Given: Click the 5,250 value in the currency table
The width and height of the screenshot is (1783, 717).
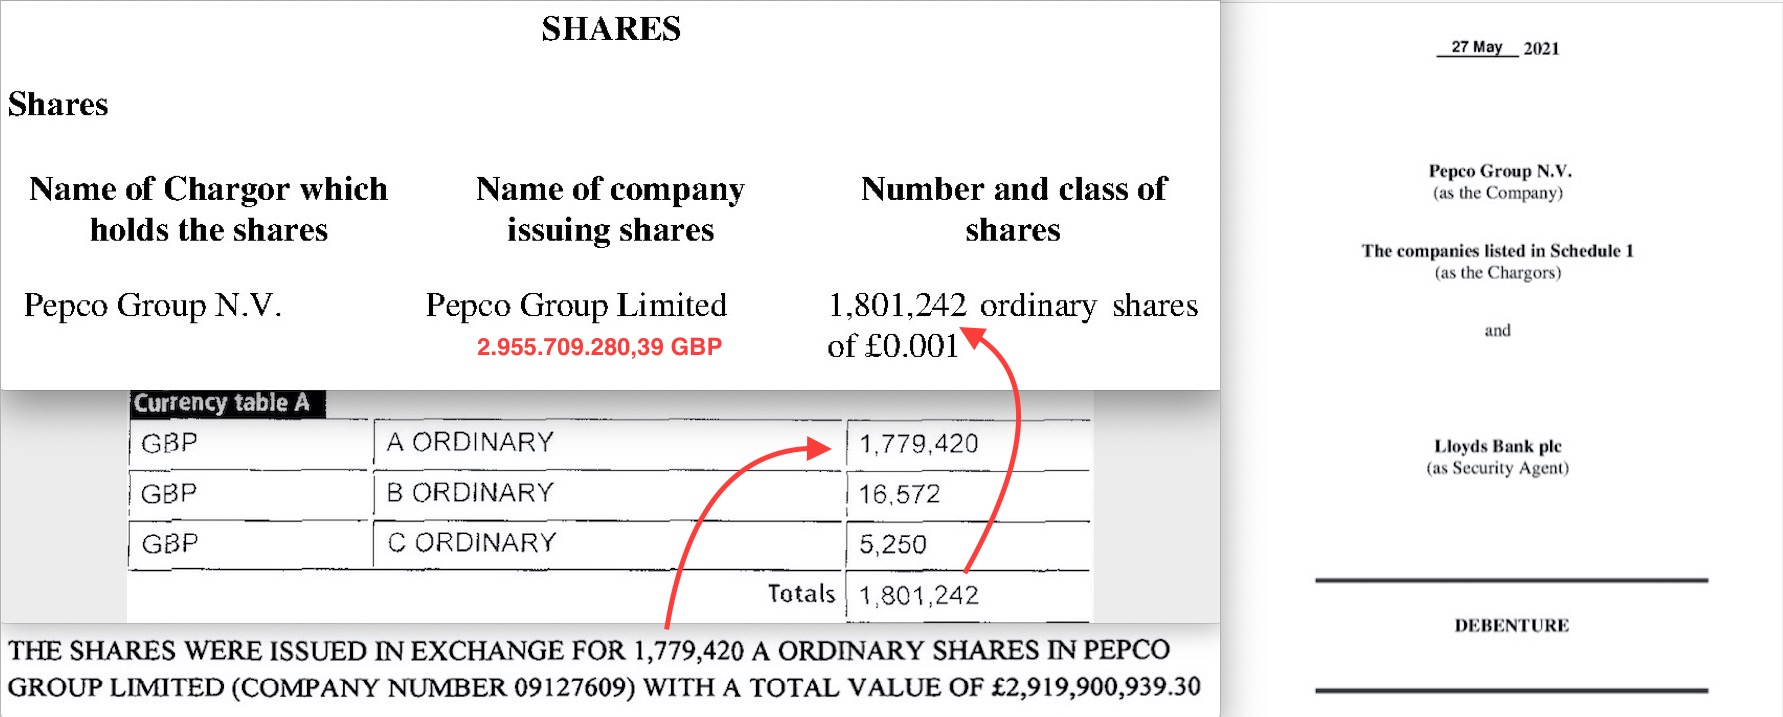Looking at the screenshot, I should pos(892,544).
